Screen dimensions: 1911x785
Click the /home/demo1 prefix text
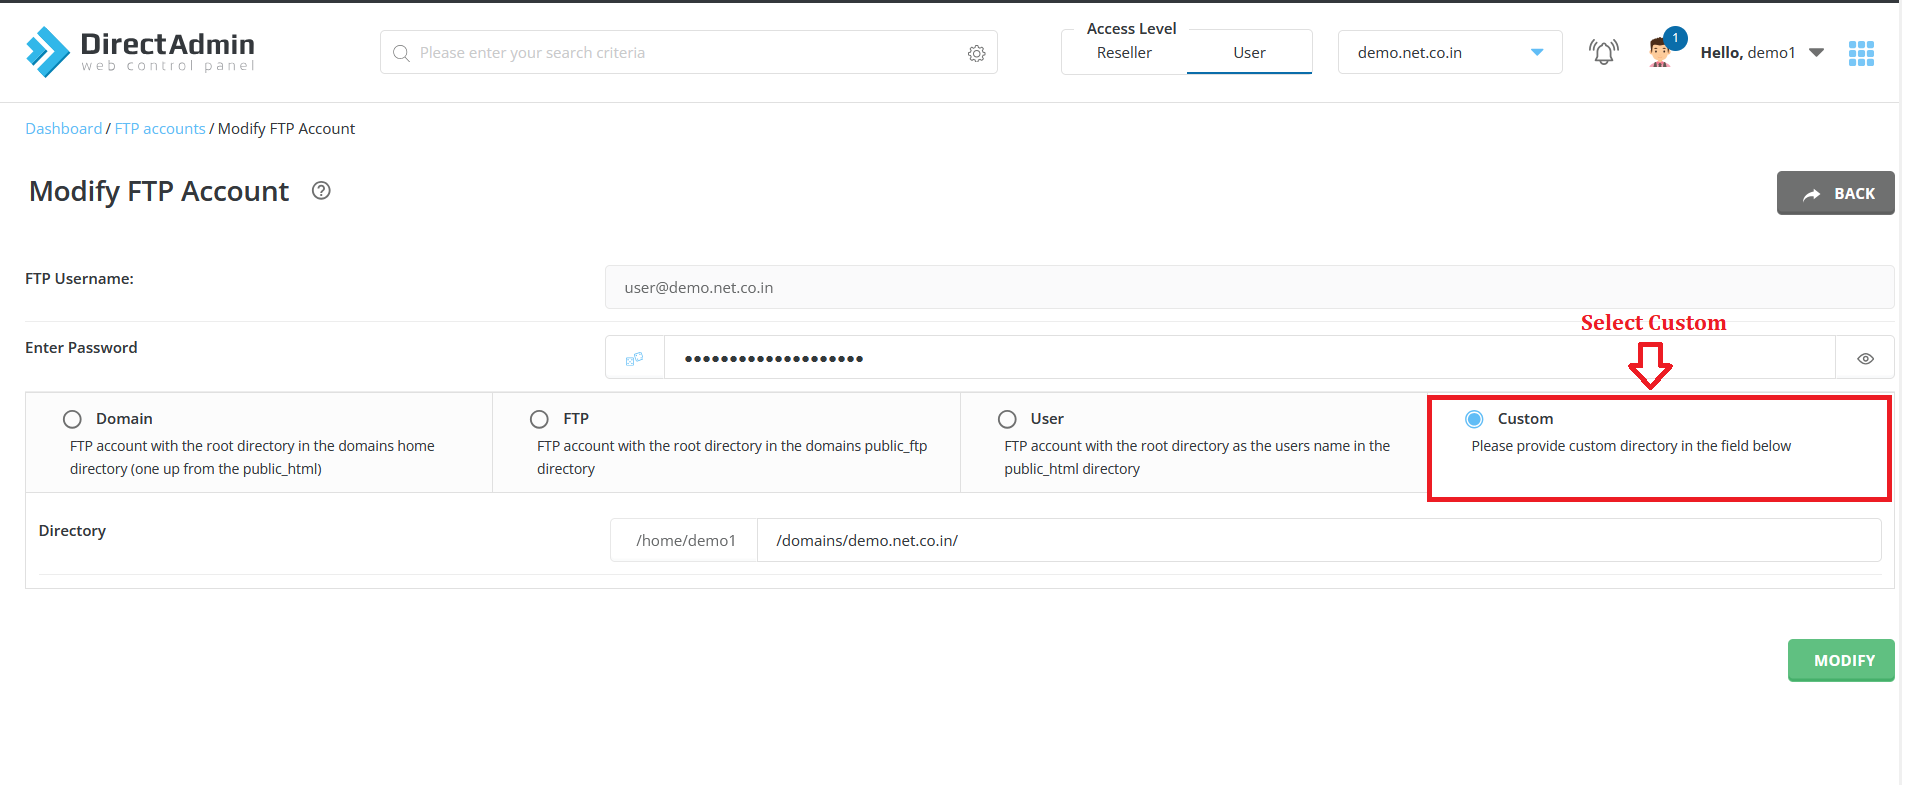685,541
